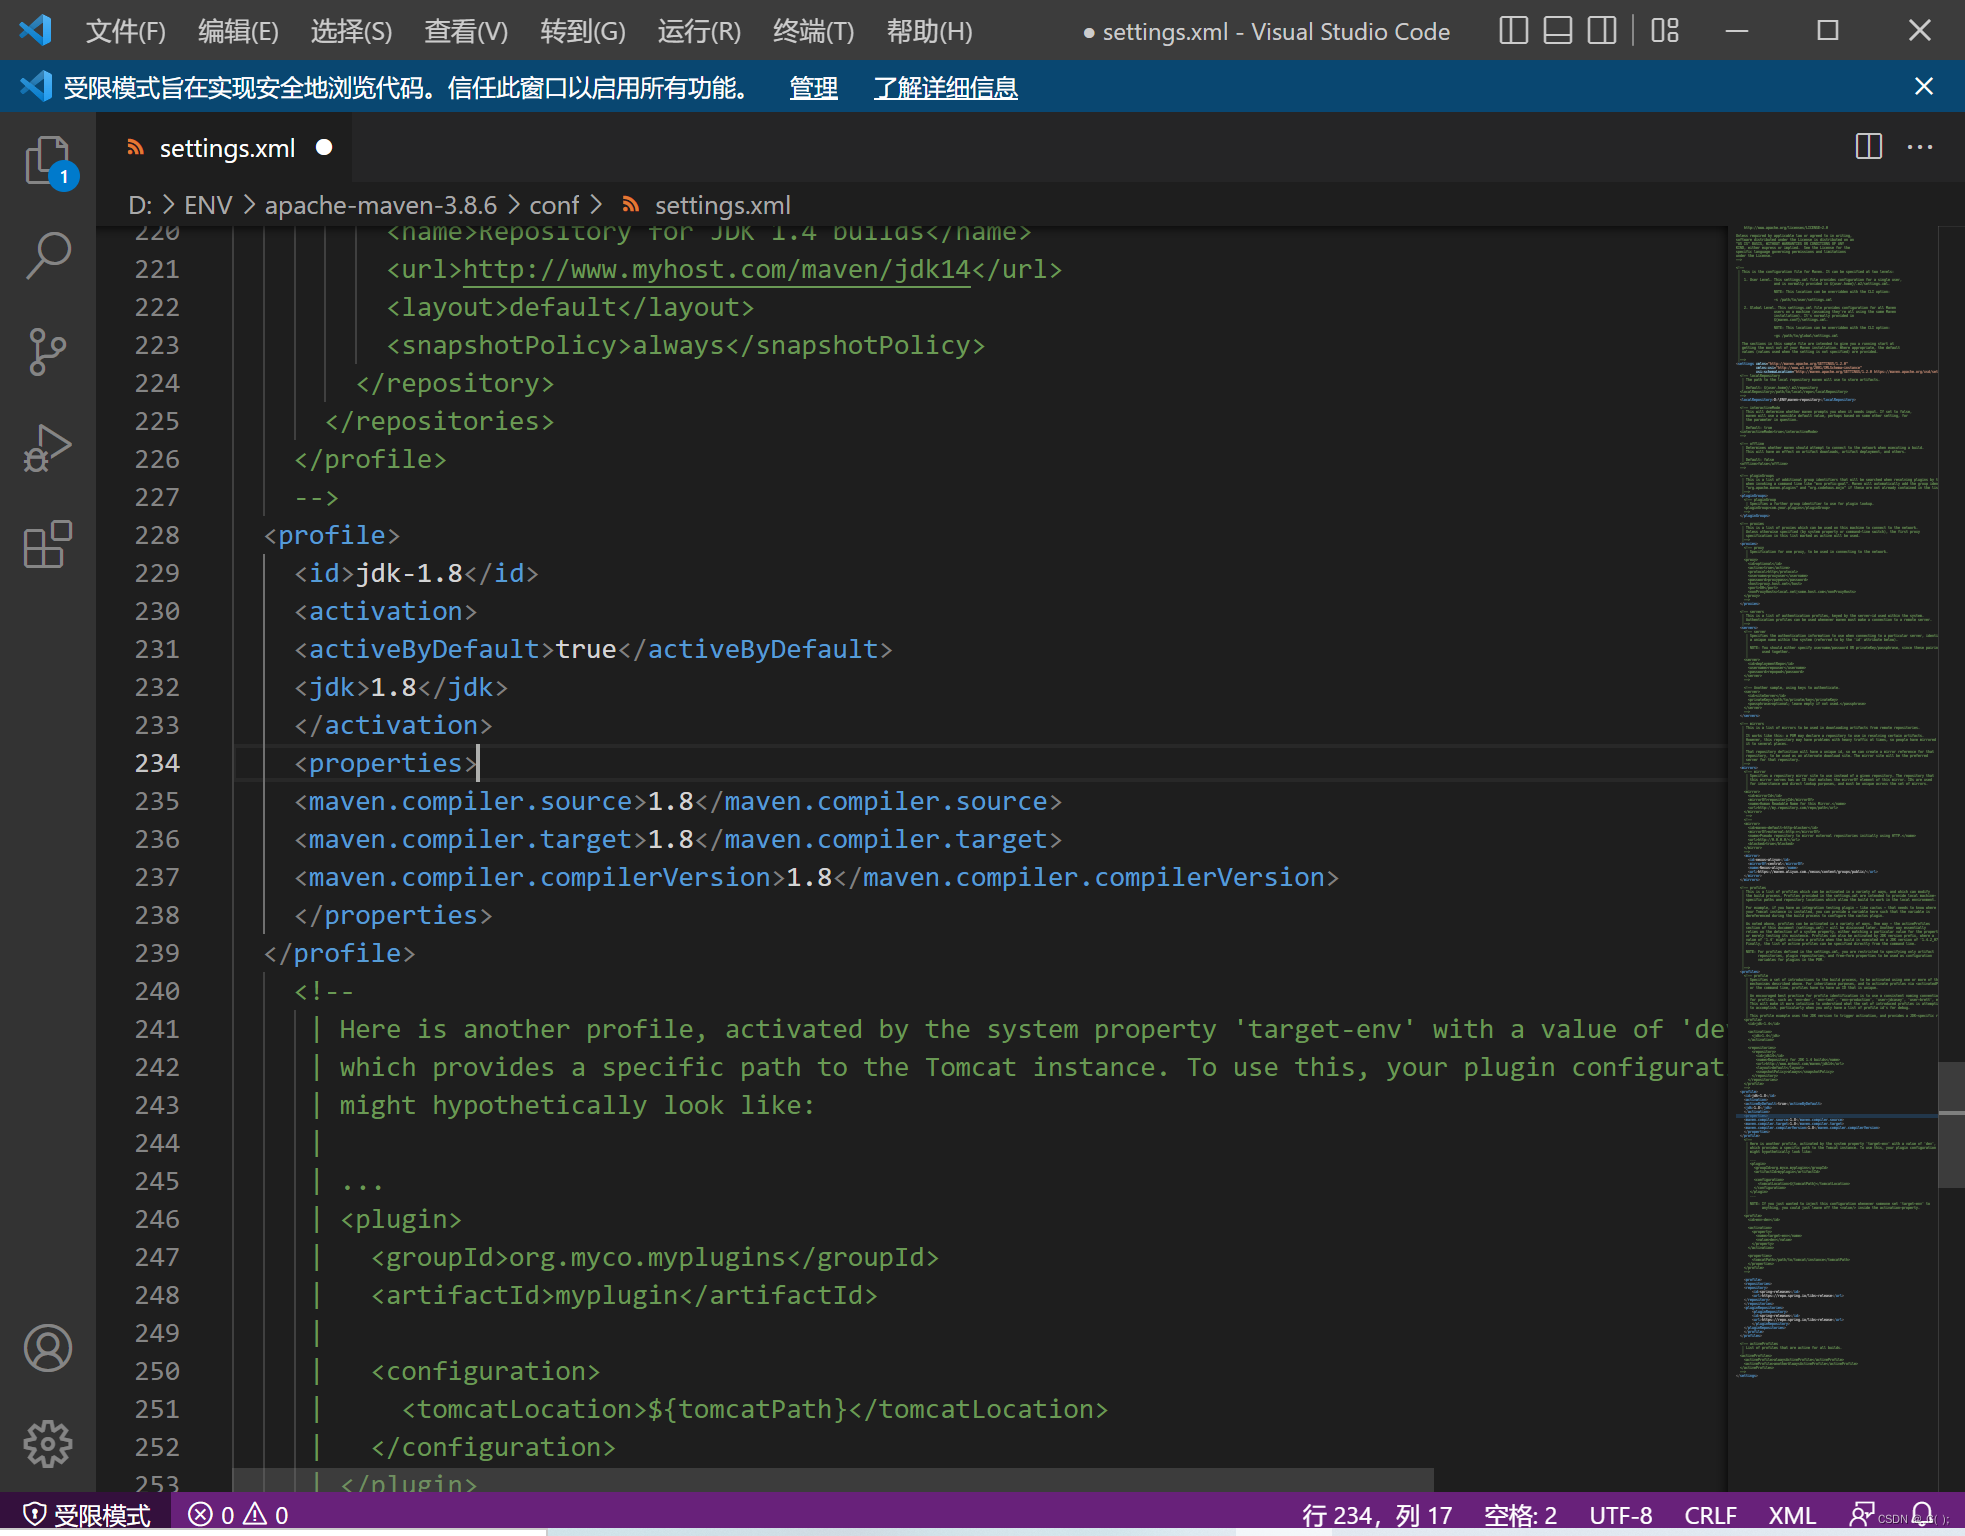This screenshot has width=1965, height=1536.
Task: Click the Restricted Mode shield status item
Action: [x=86, y=1515]
